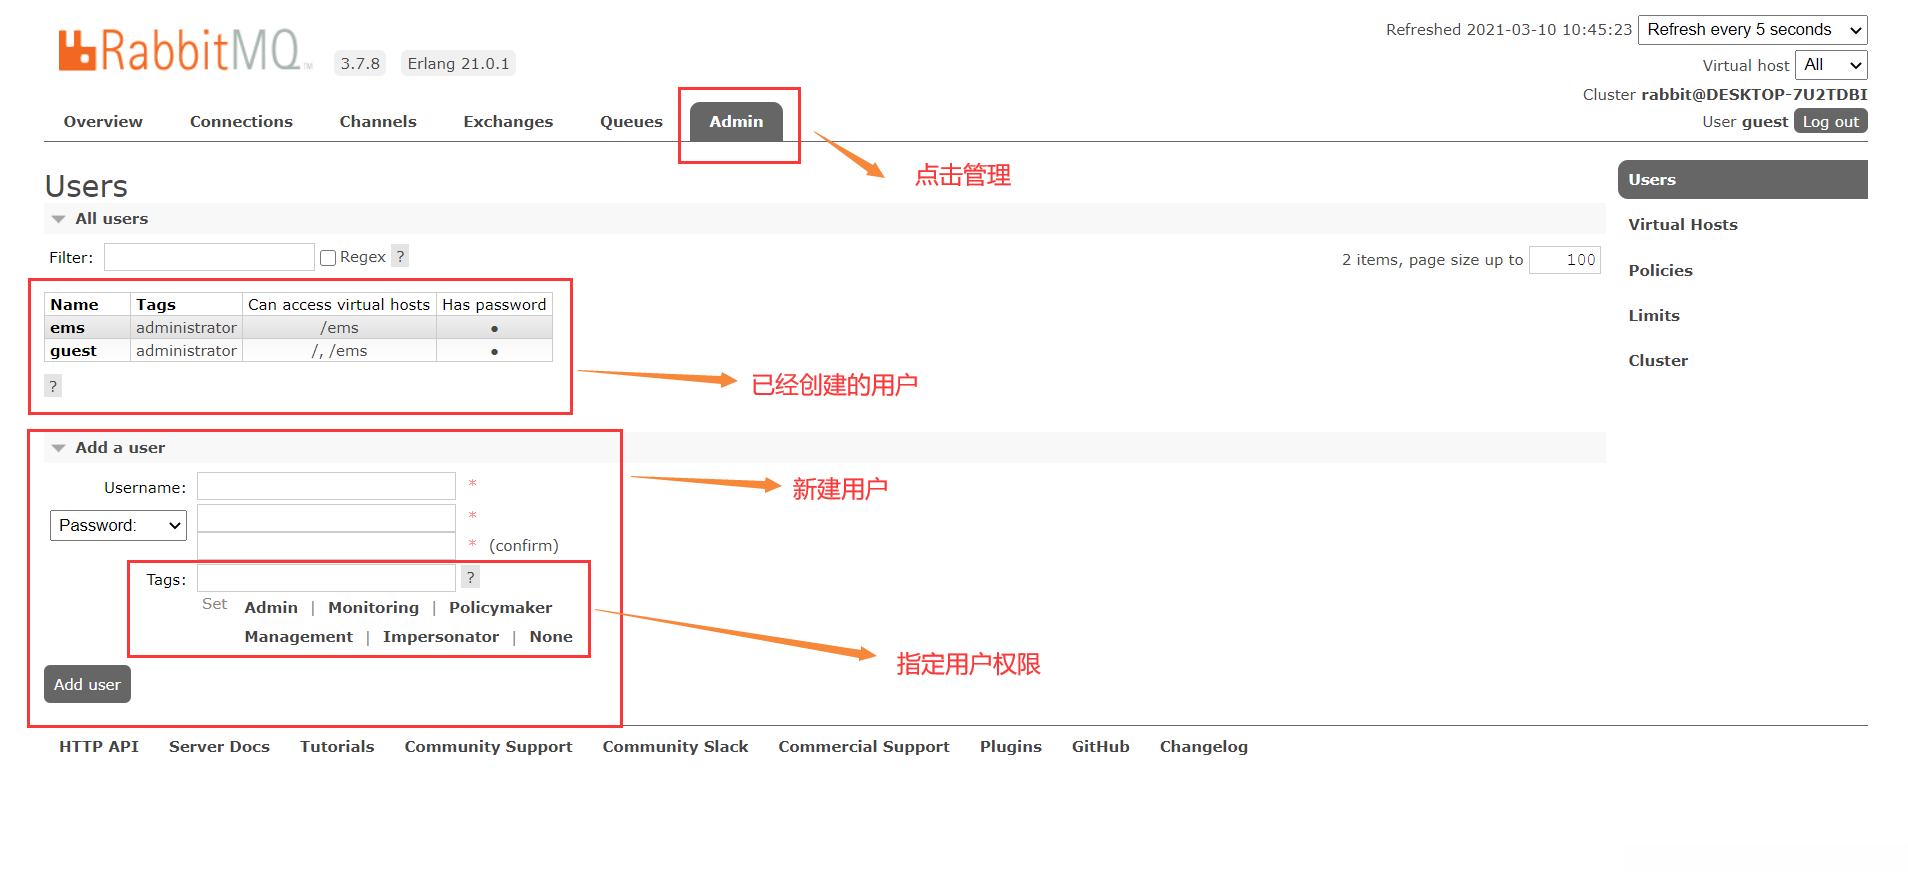Open the Plugins footer link

pyautogui.click(x=1010, y=747)
